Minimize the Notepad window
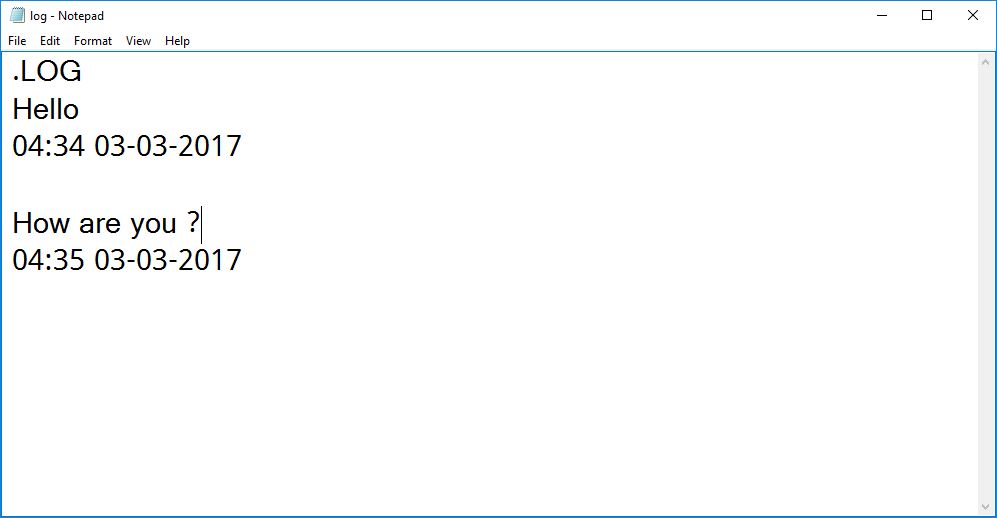 click(x=882, y=15)
